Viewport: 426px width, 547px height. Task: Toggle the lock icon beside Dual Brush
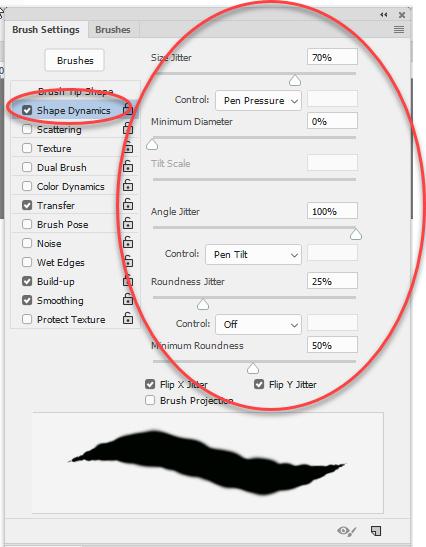(x=128, y=166)
